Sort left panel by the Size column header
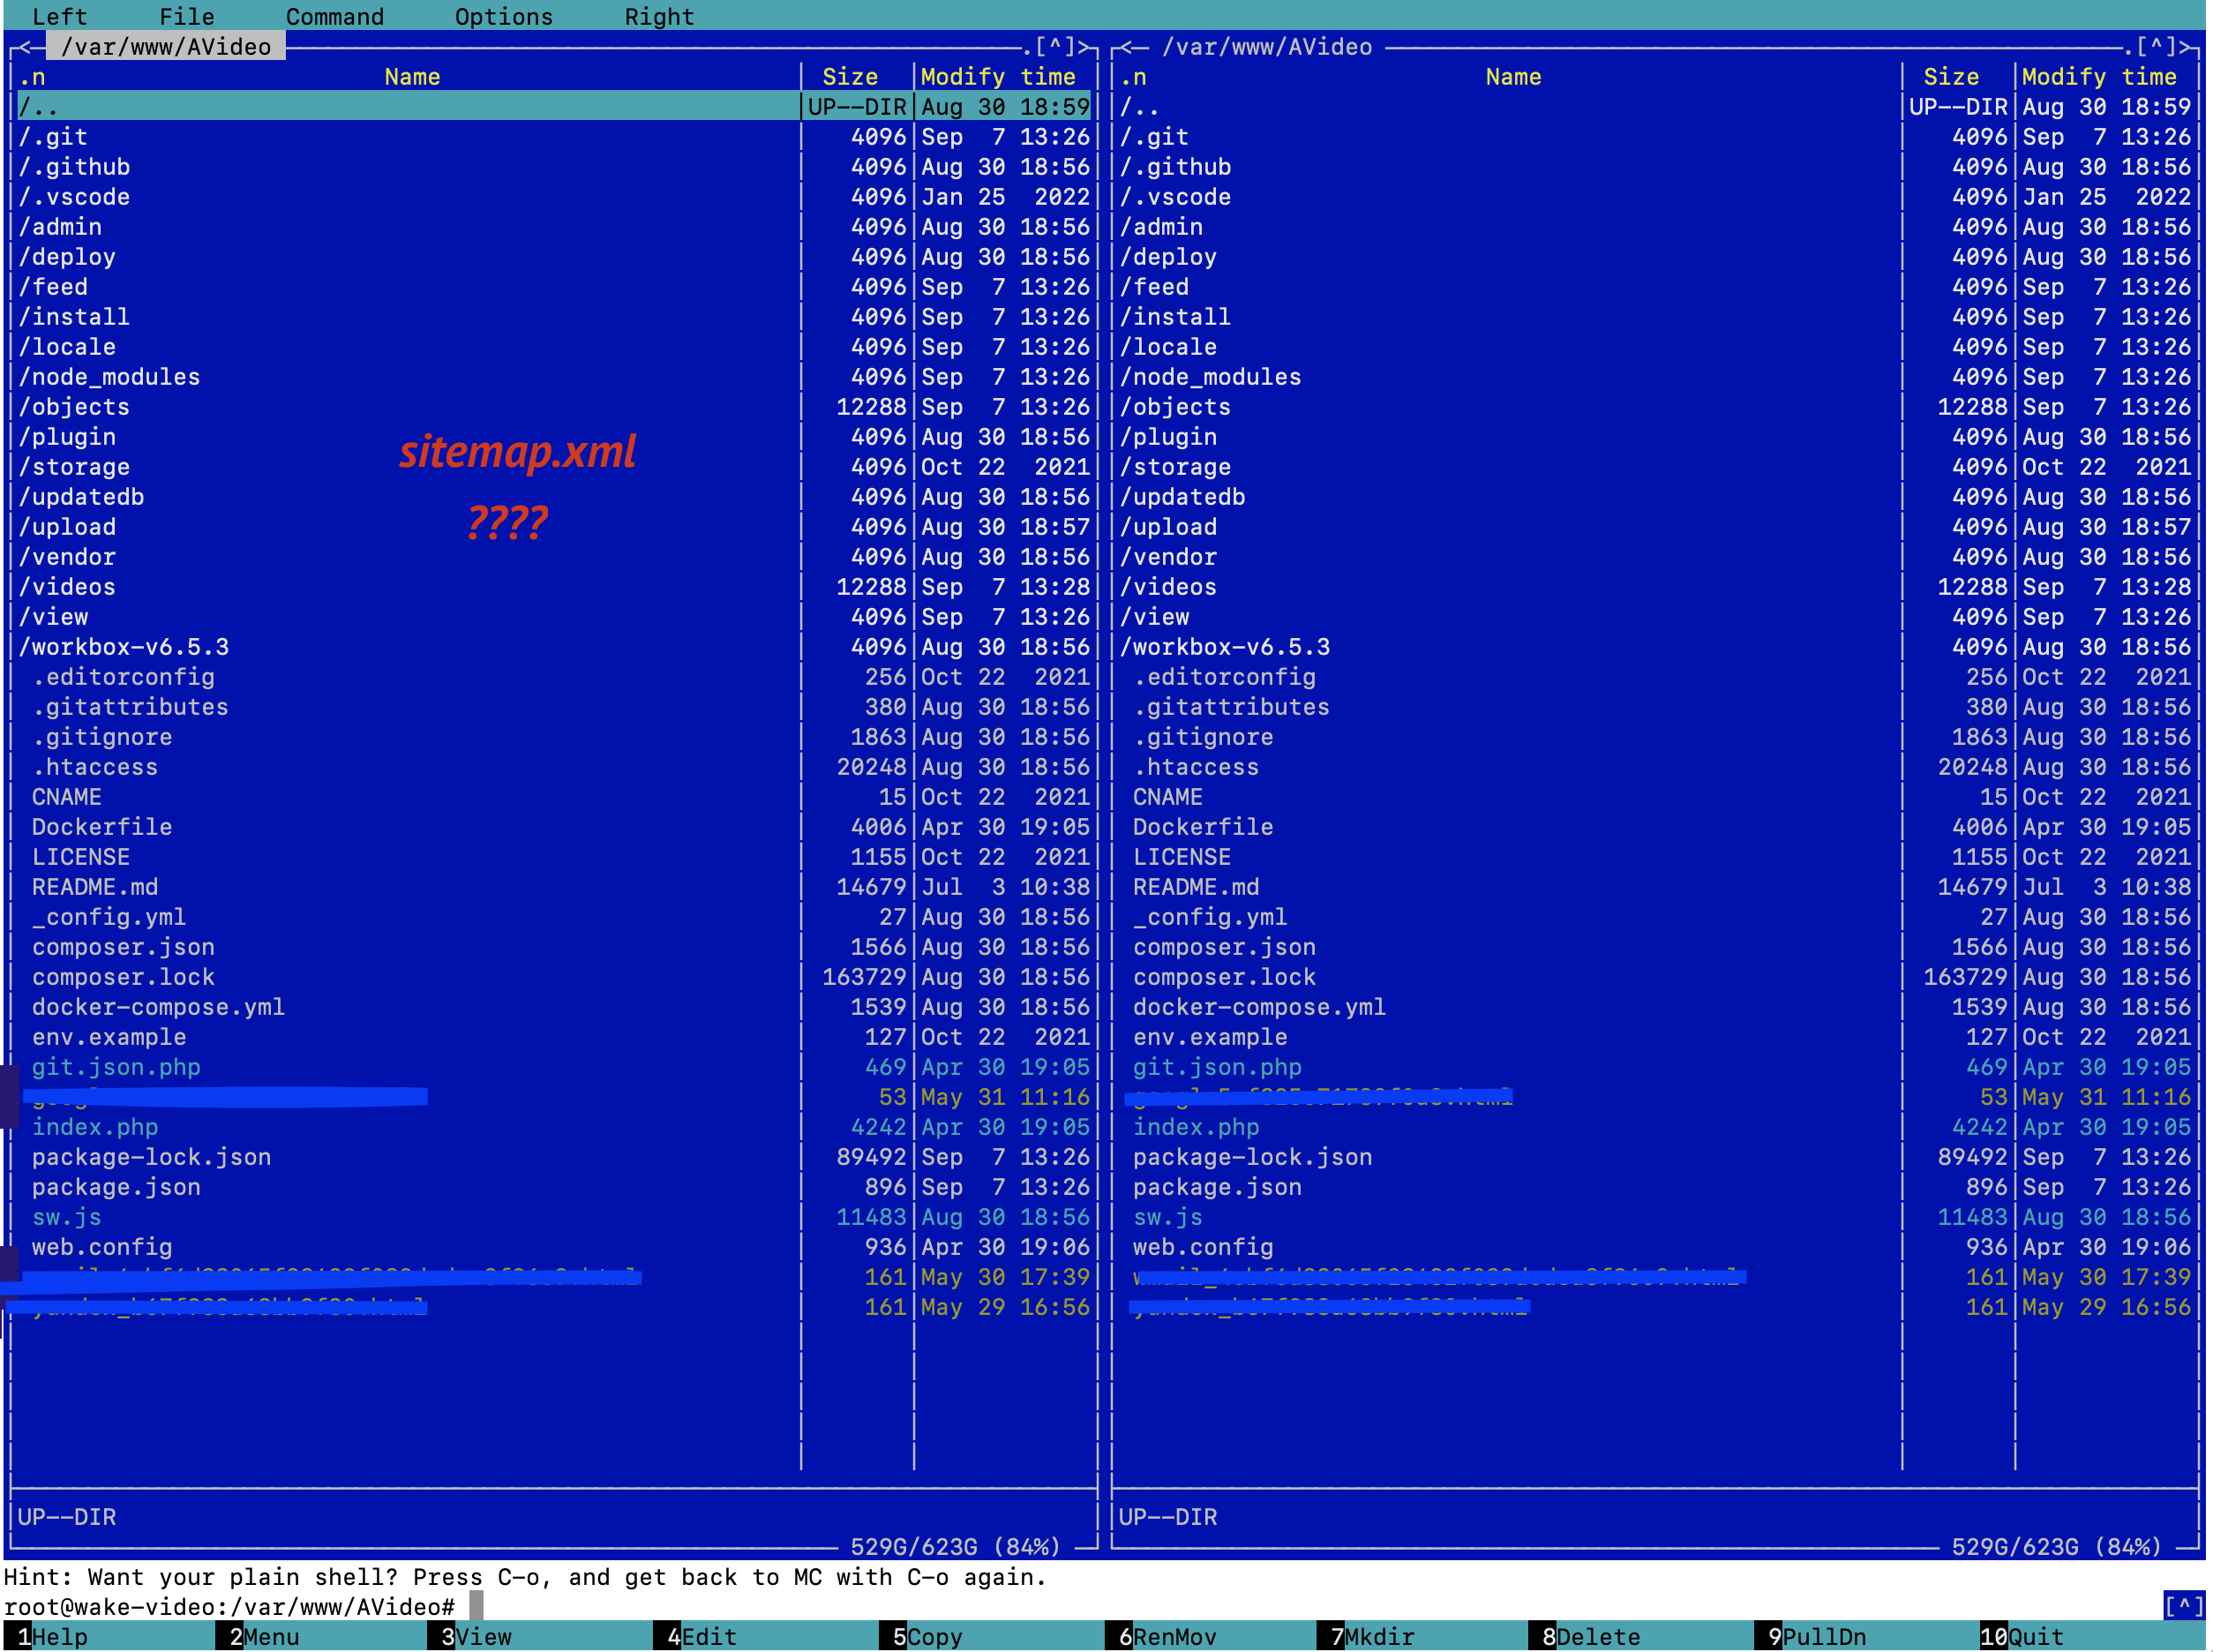 [851, 76]
